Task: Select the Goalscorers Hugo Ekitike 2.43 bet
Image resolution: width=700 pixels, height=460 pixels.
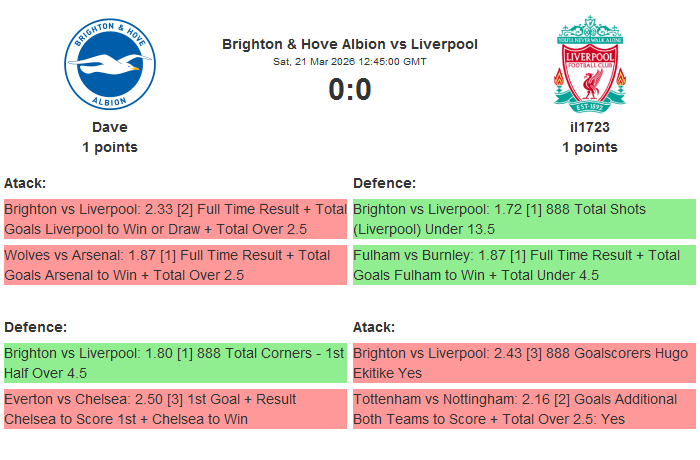Action: (x=524, y=363)
